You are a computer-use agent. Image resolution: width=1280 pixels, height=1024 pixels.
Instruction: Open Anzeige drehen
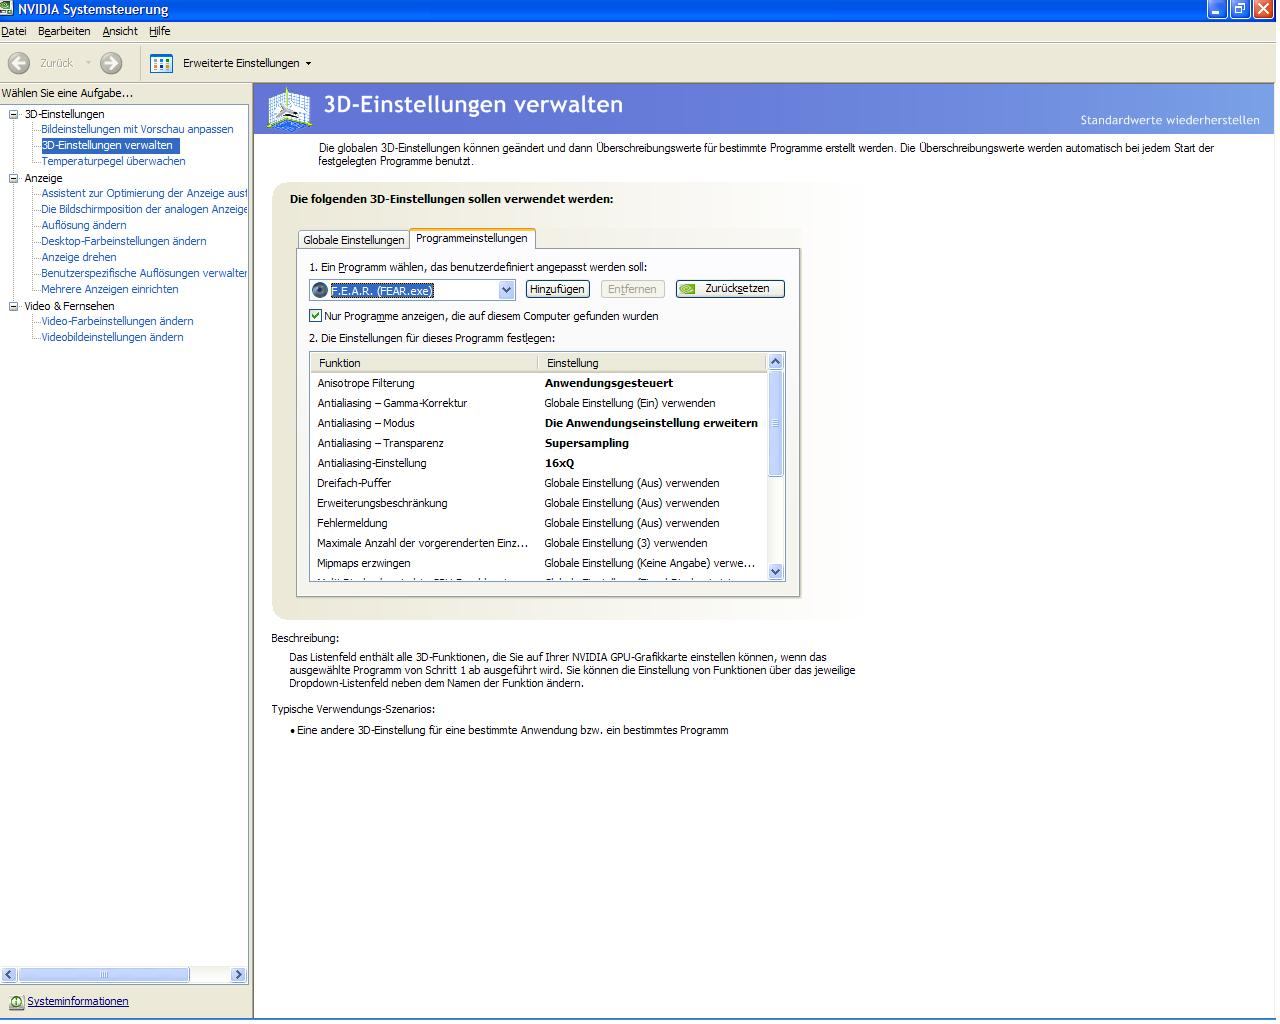(79, 257)
